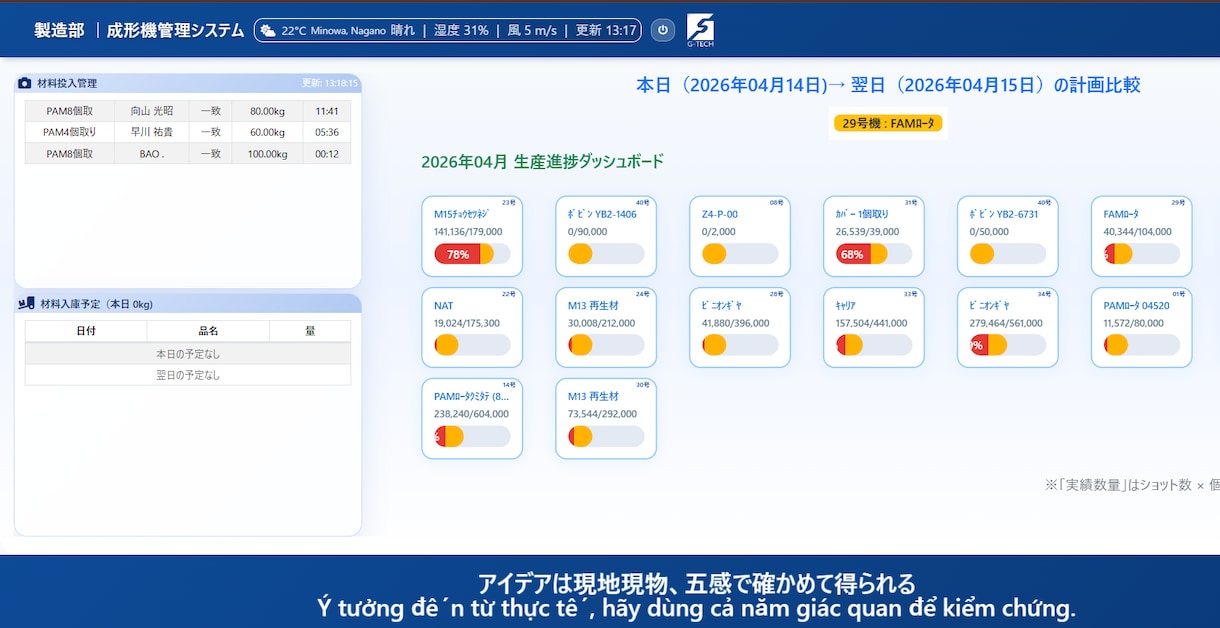Viewport: 1220px width, 628px height.
Task: Click the 11:41 time cell
Action: 327,111
